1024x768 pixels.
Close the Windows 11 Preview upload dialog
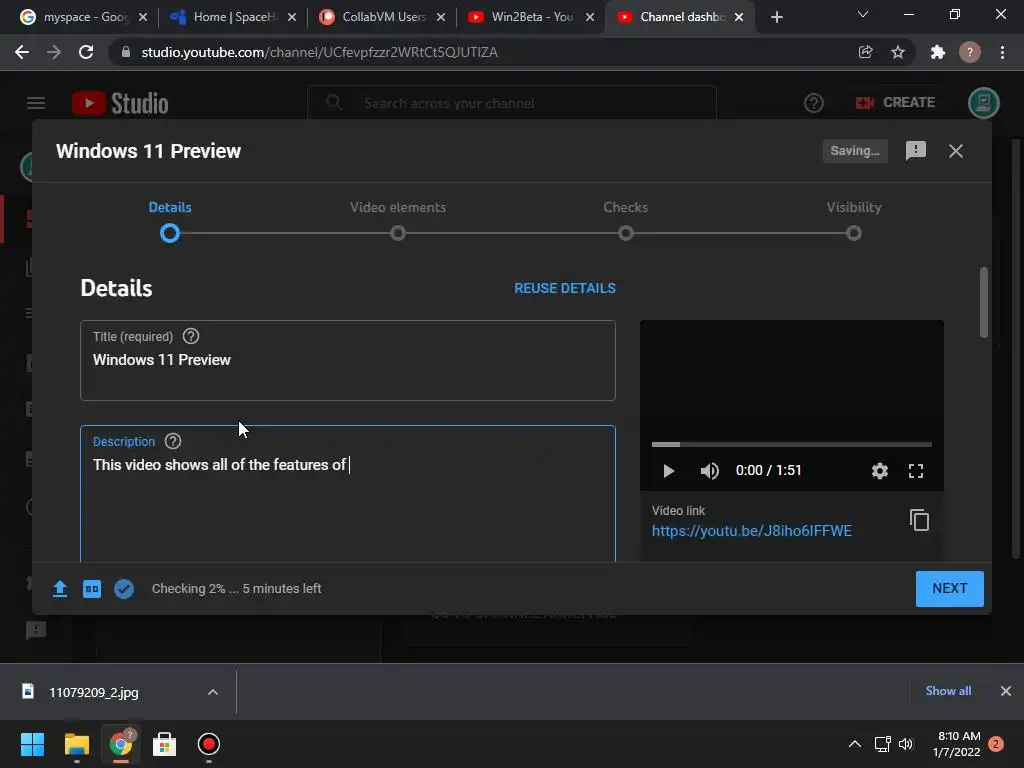click(x=955, y=151)
